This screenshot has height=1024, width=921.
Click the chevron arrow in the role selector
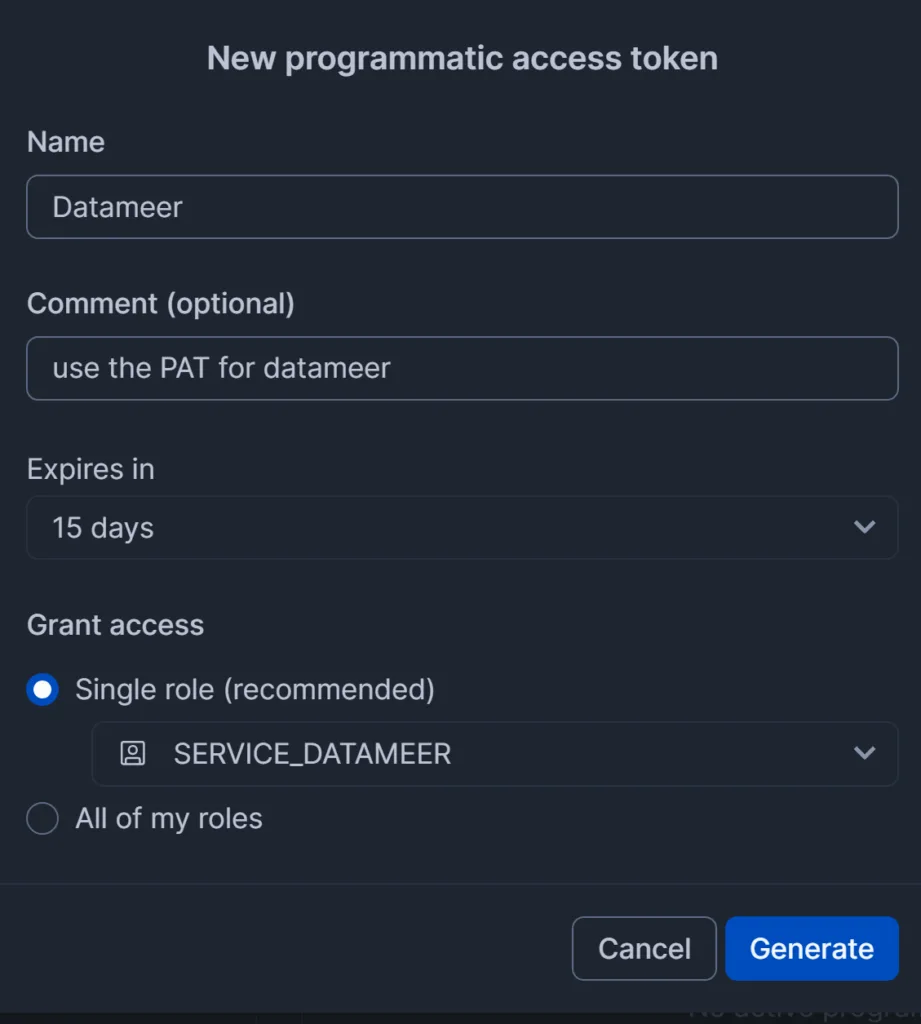click(864, 753)
